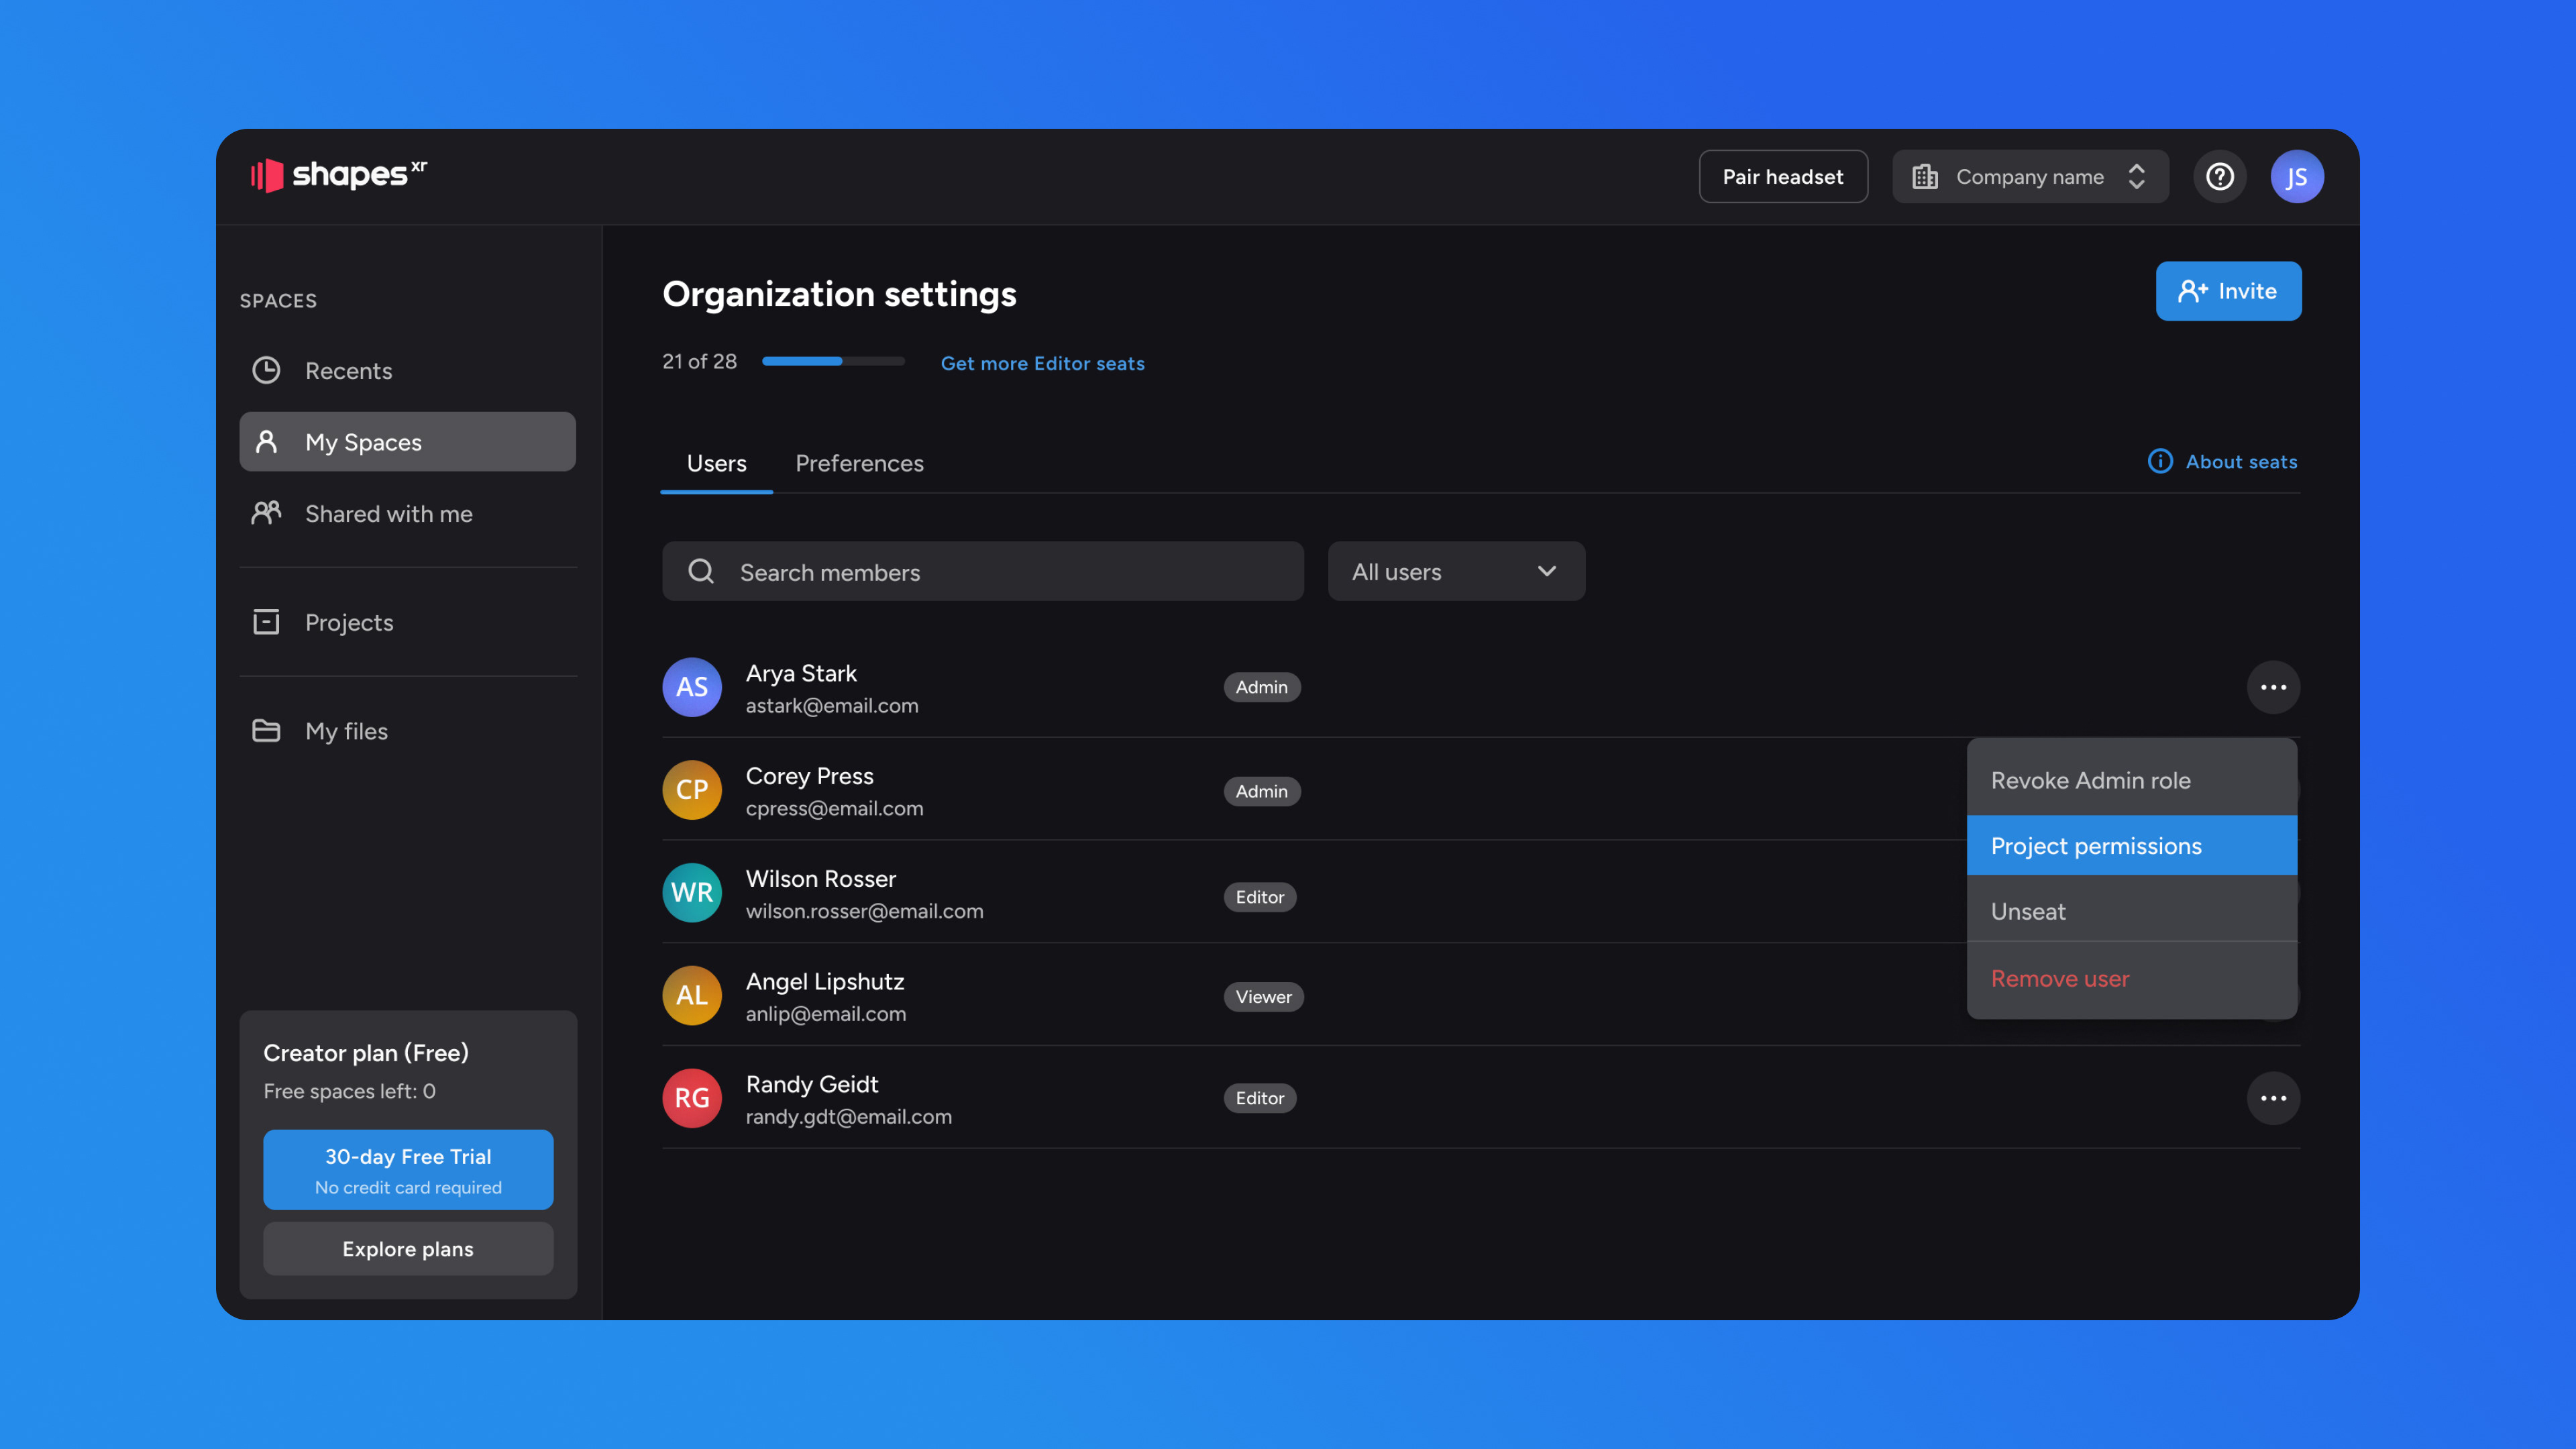Open My Spaces in the sidebar
This screenshot has height=1449, width=2576.
(407, 441)
